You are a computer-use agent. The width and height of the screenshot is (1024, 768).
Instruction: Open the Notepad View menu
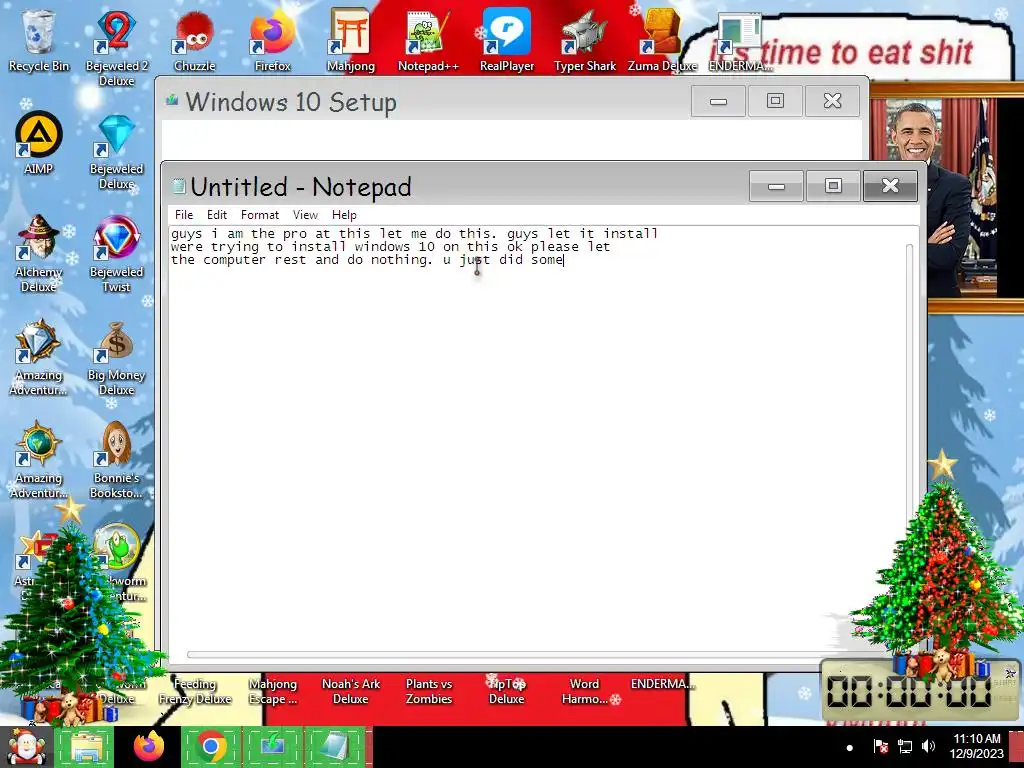pos(305,215)
